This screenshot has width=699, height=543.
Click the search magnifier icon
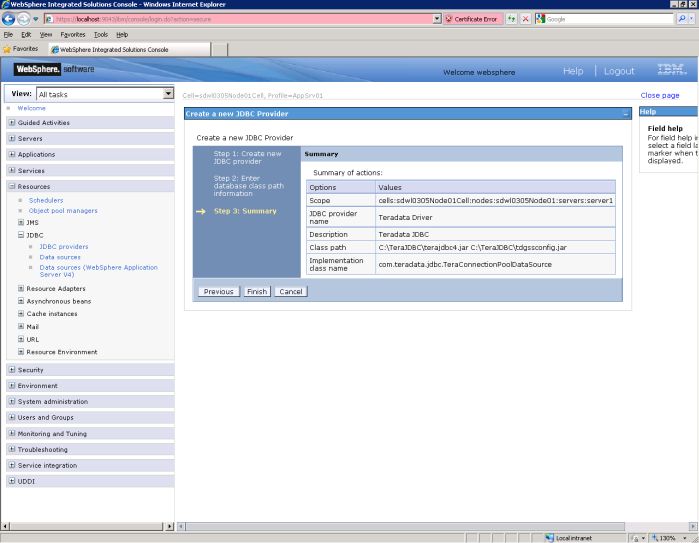(x=681, y=19)
